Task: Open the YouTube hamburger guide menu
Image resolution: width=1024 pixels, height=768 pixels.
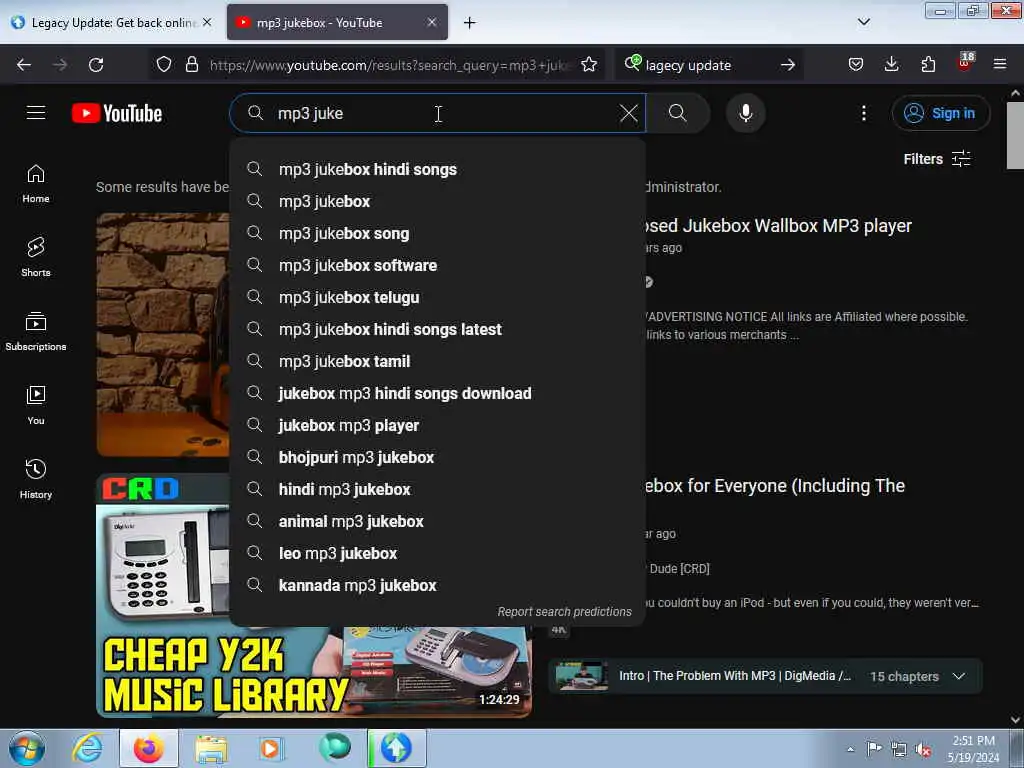Action: pos(36,113)
